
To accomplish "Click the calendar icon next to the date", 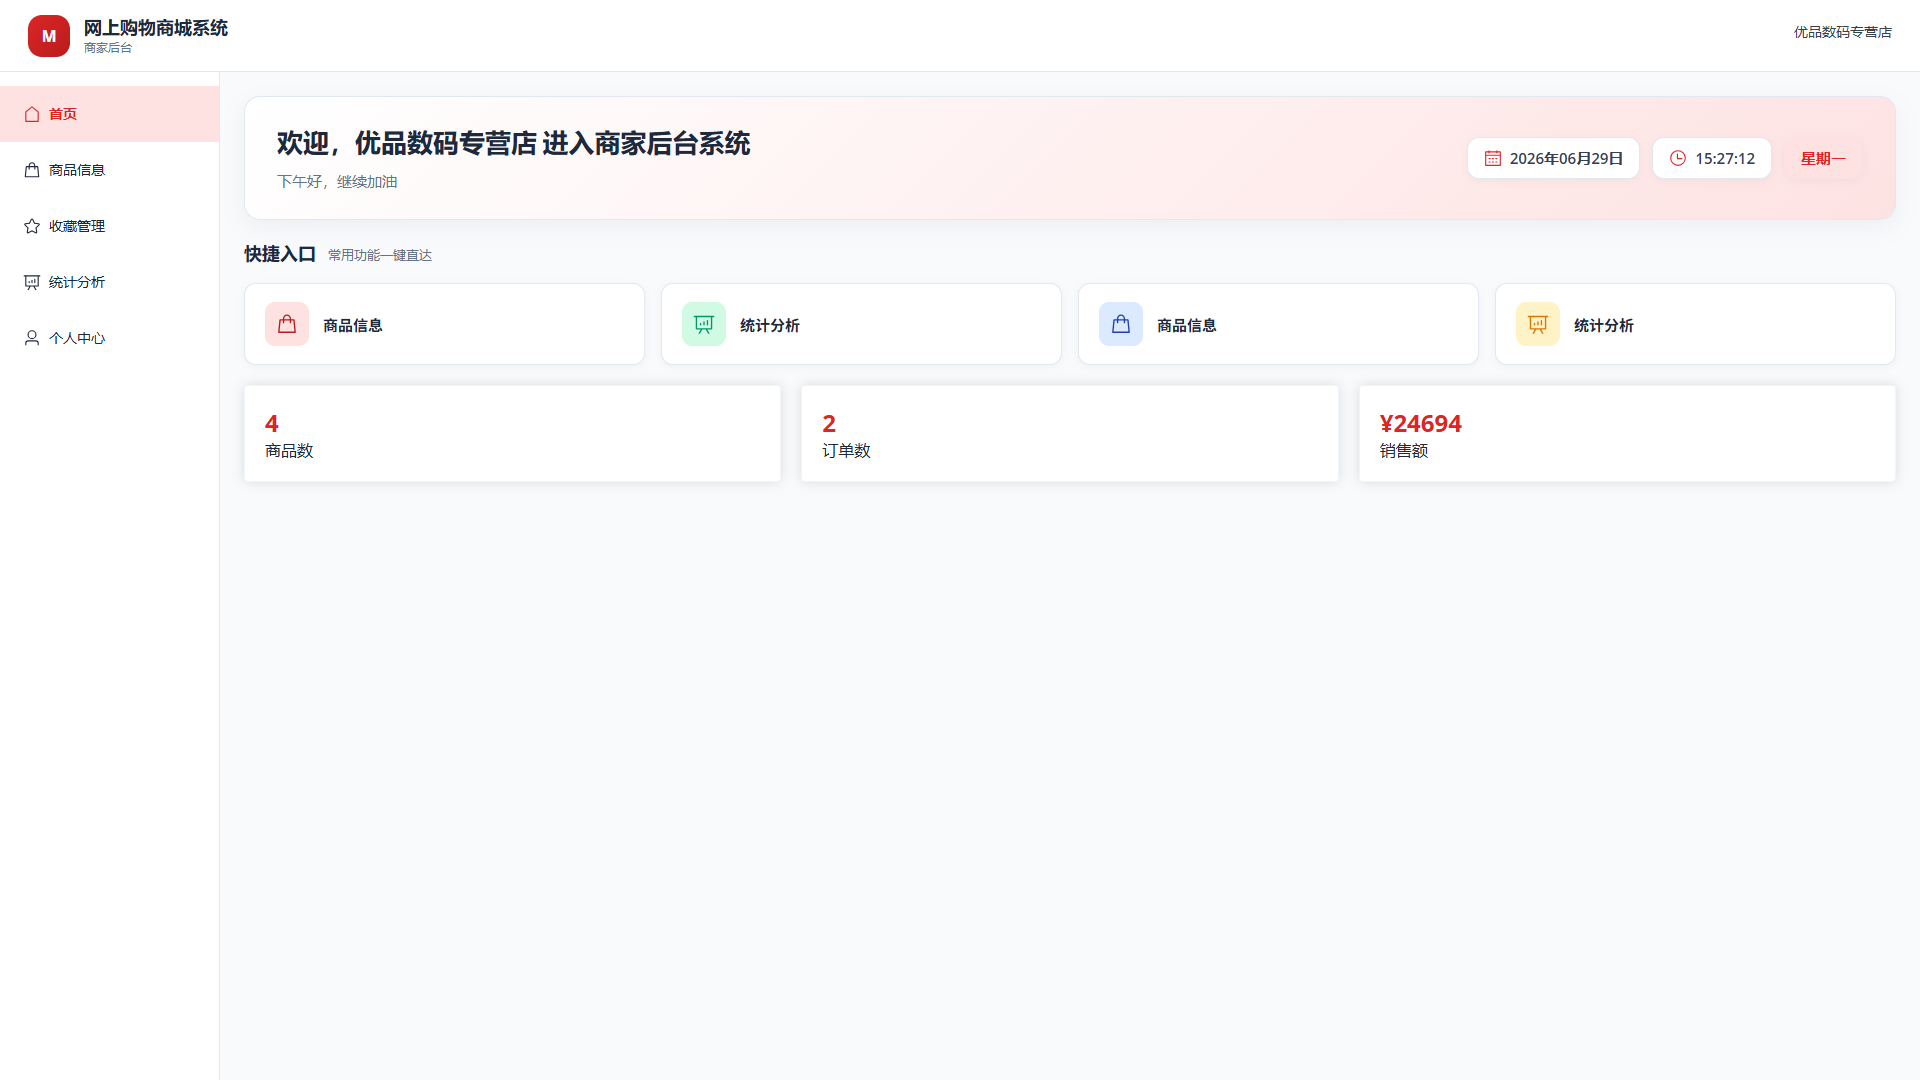I will pyautogui.click(x=1493, y=158).
